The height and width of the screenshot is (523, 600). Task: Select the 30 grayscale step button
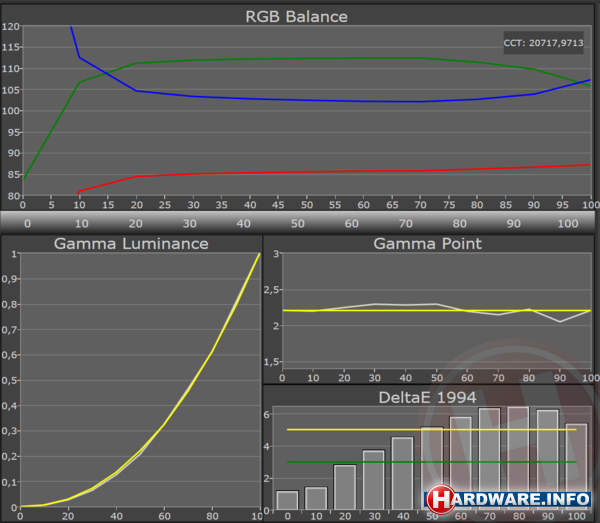191,222
